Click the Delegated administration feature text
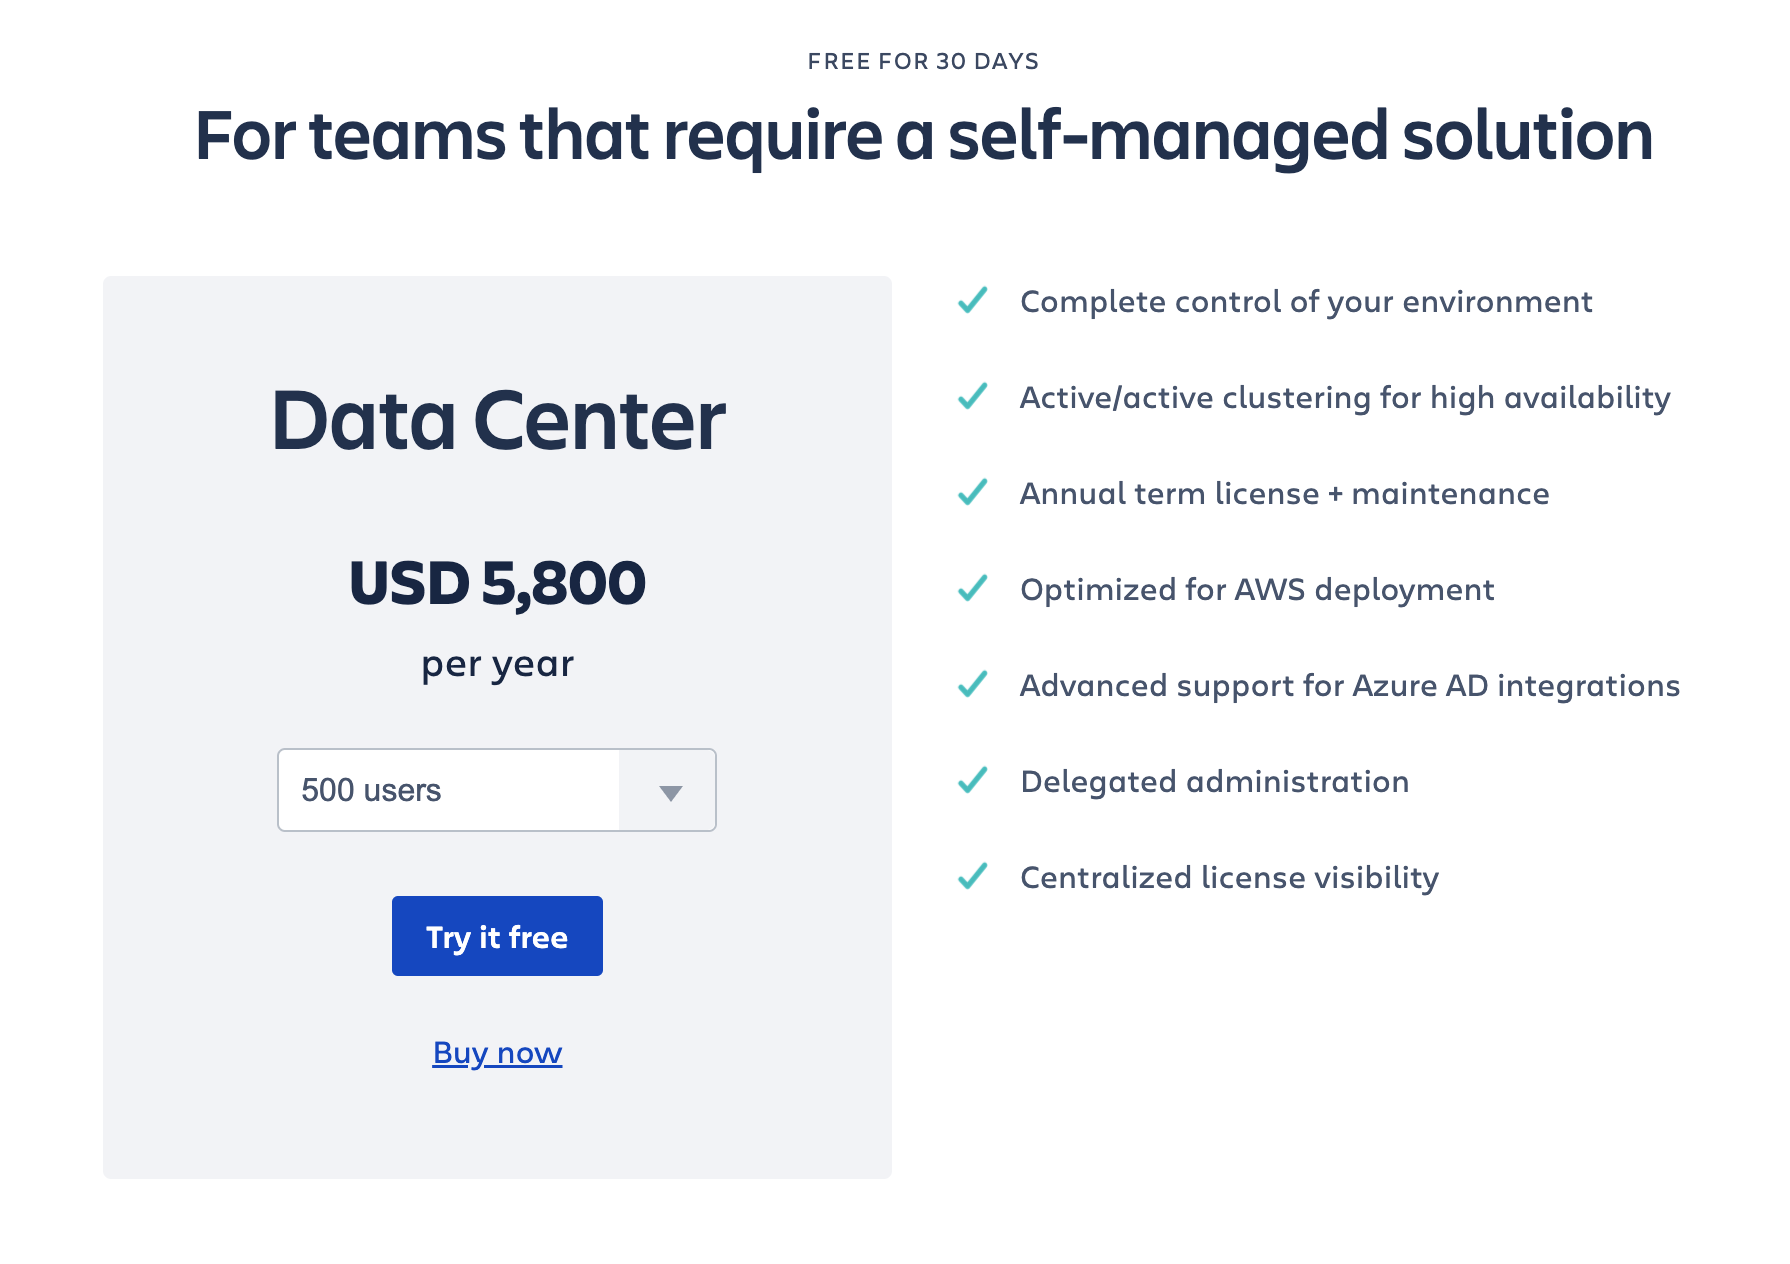1790x1264 pixels. tap(1215, 781)
